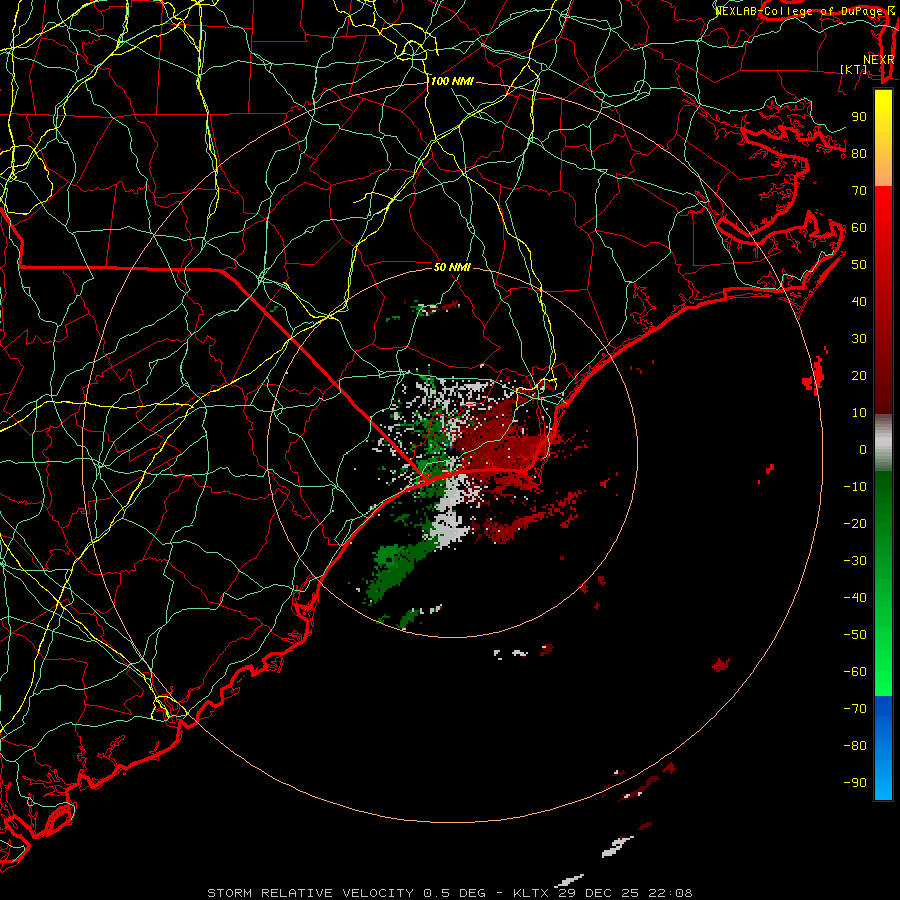Click the 100 NMI range ring label
Image resolution: width=900 pixels, height=900 pixels.
(452, 82)
